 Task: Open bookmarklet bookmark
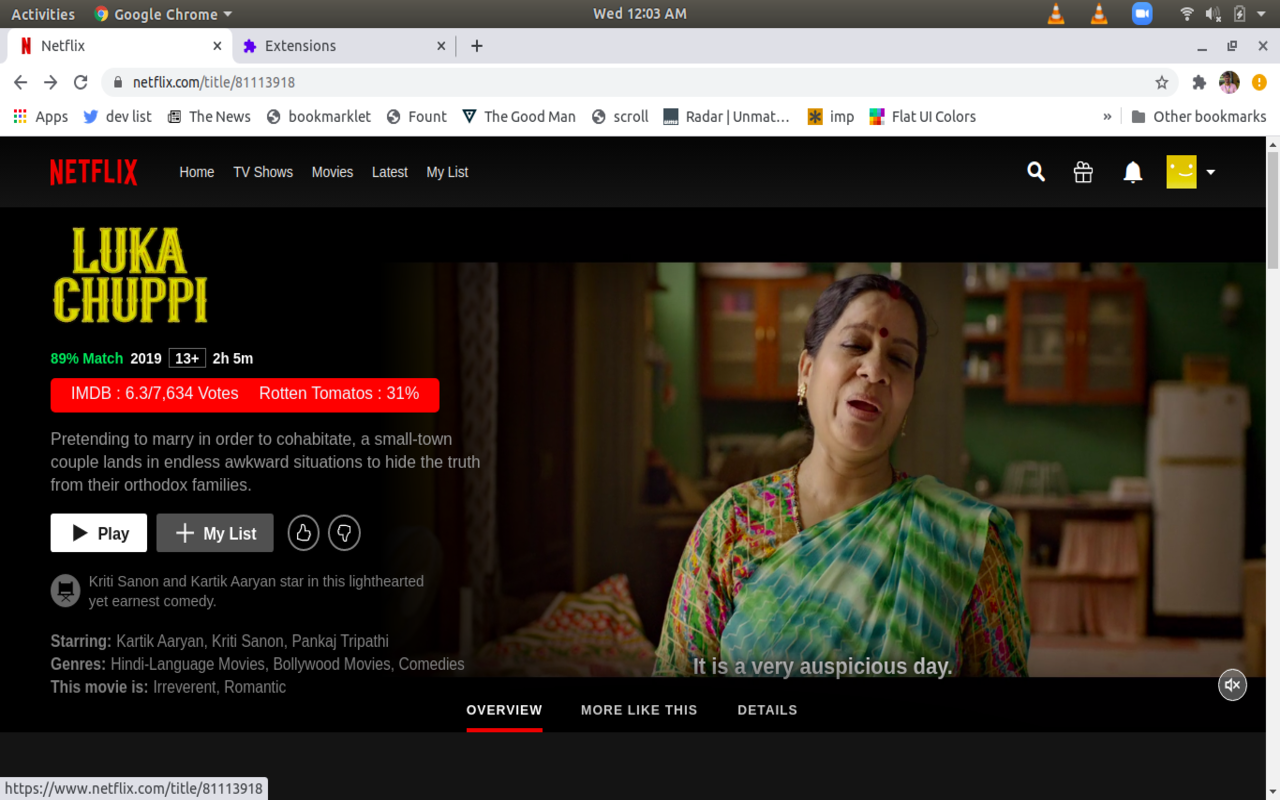click(x=318, y=116)
